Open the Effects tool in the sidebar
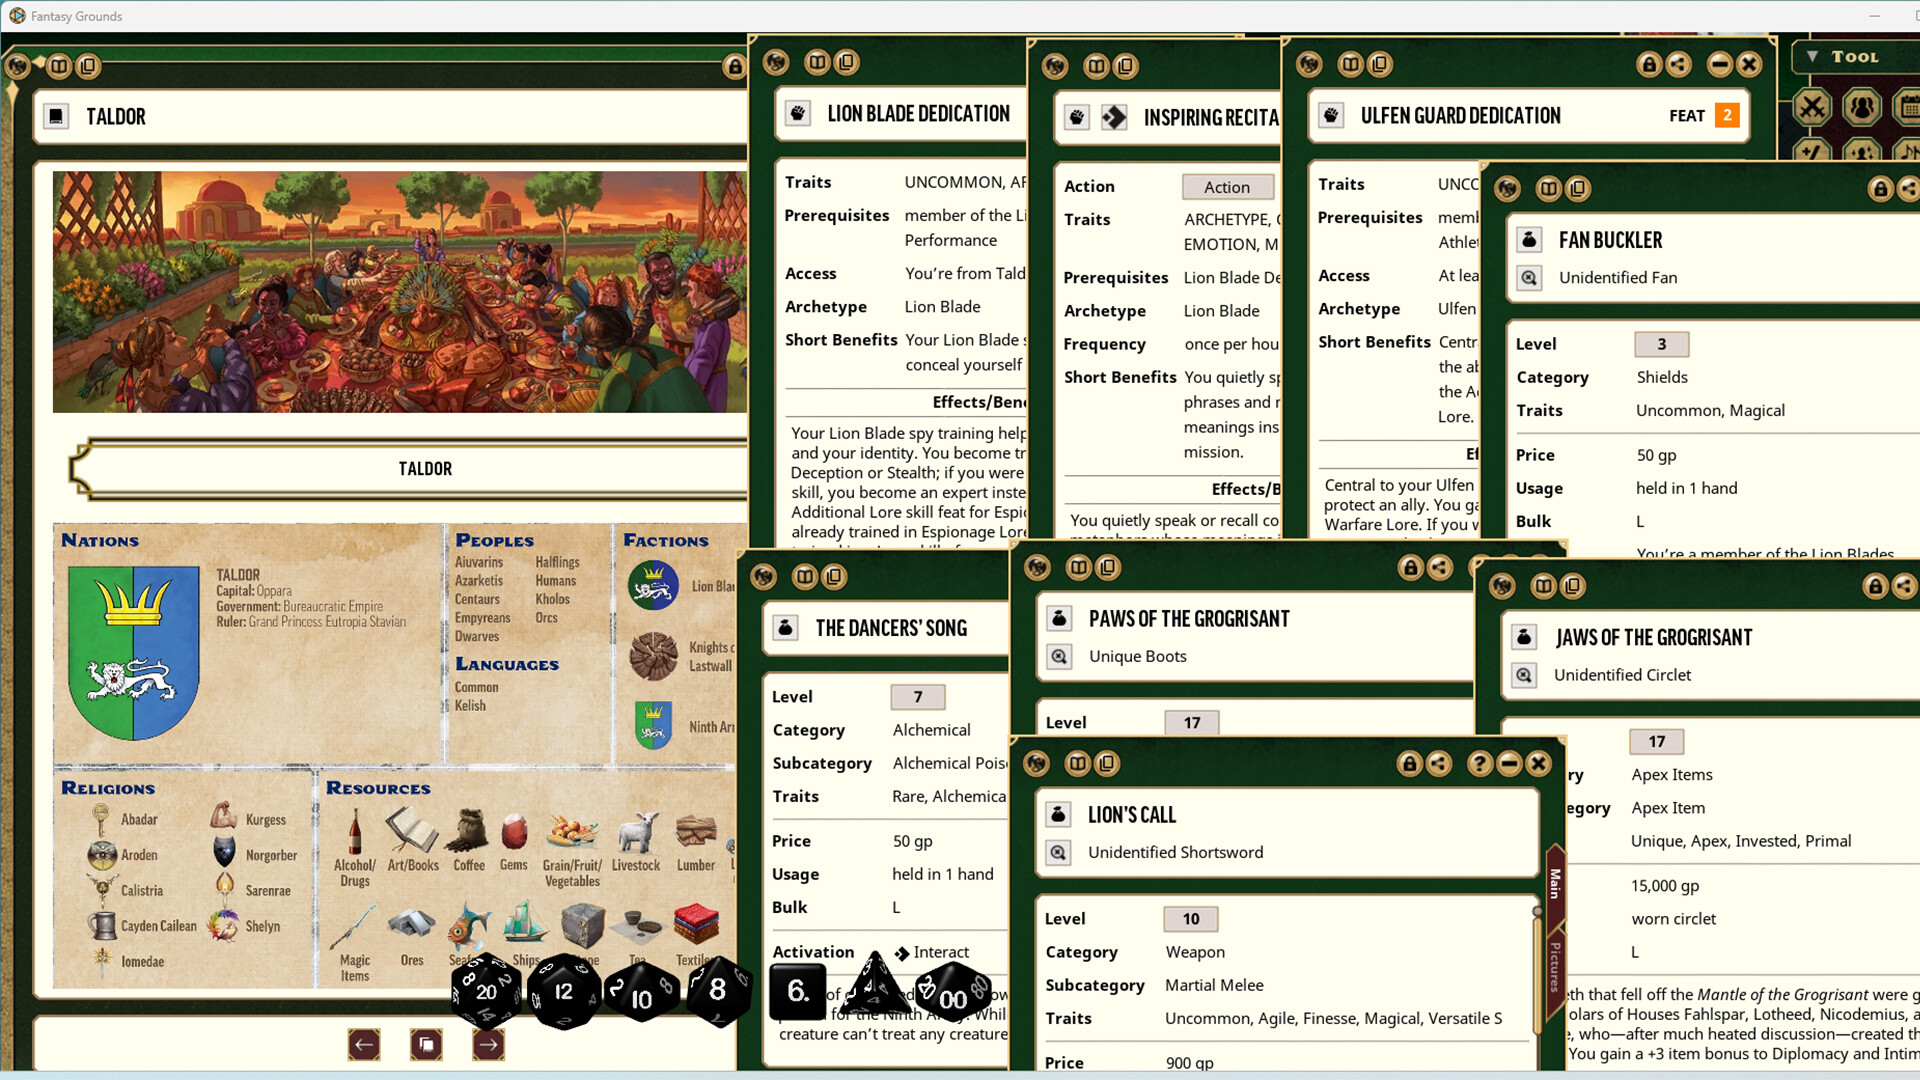The width and height of the screenshot is (1920, 1080). pyautogui.click(x=1862, y=152)
